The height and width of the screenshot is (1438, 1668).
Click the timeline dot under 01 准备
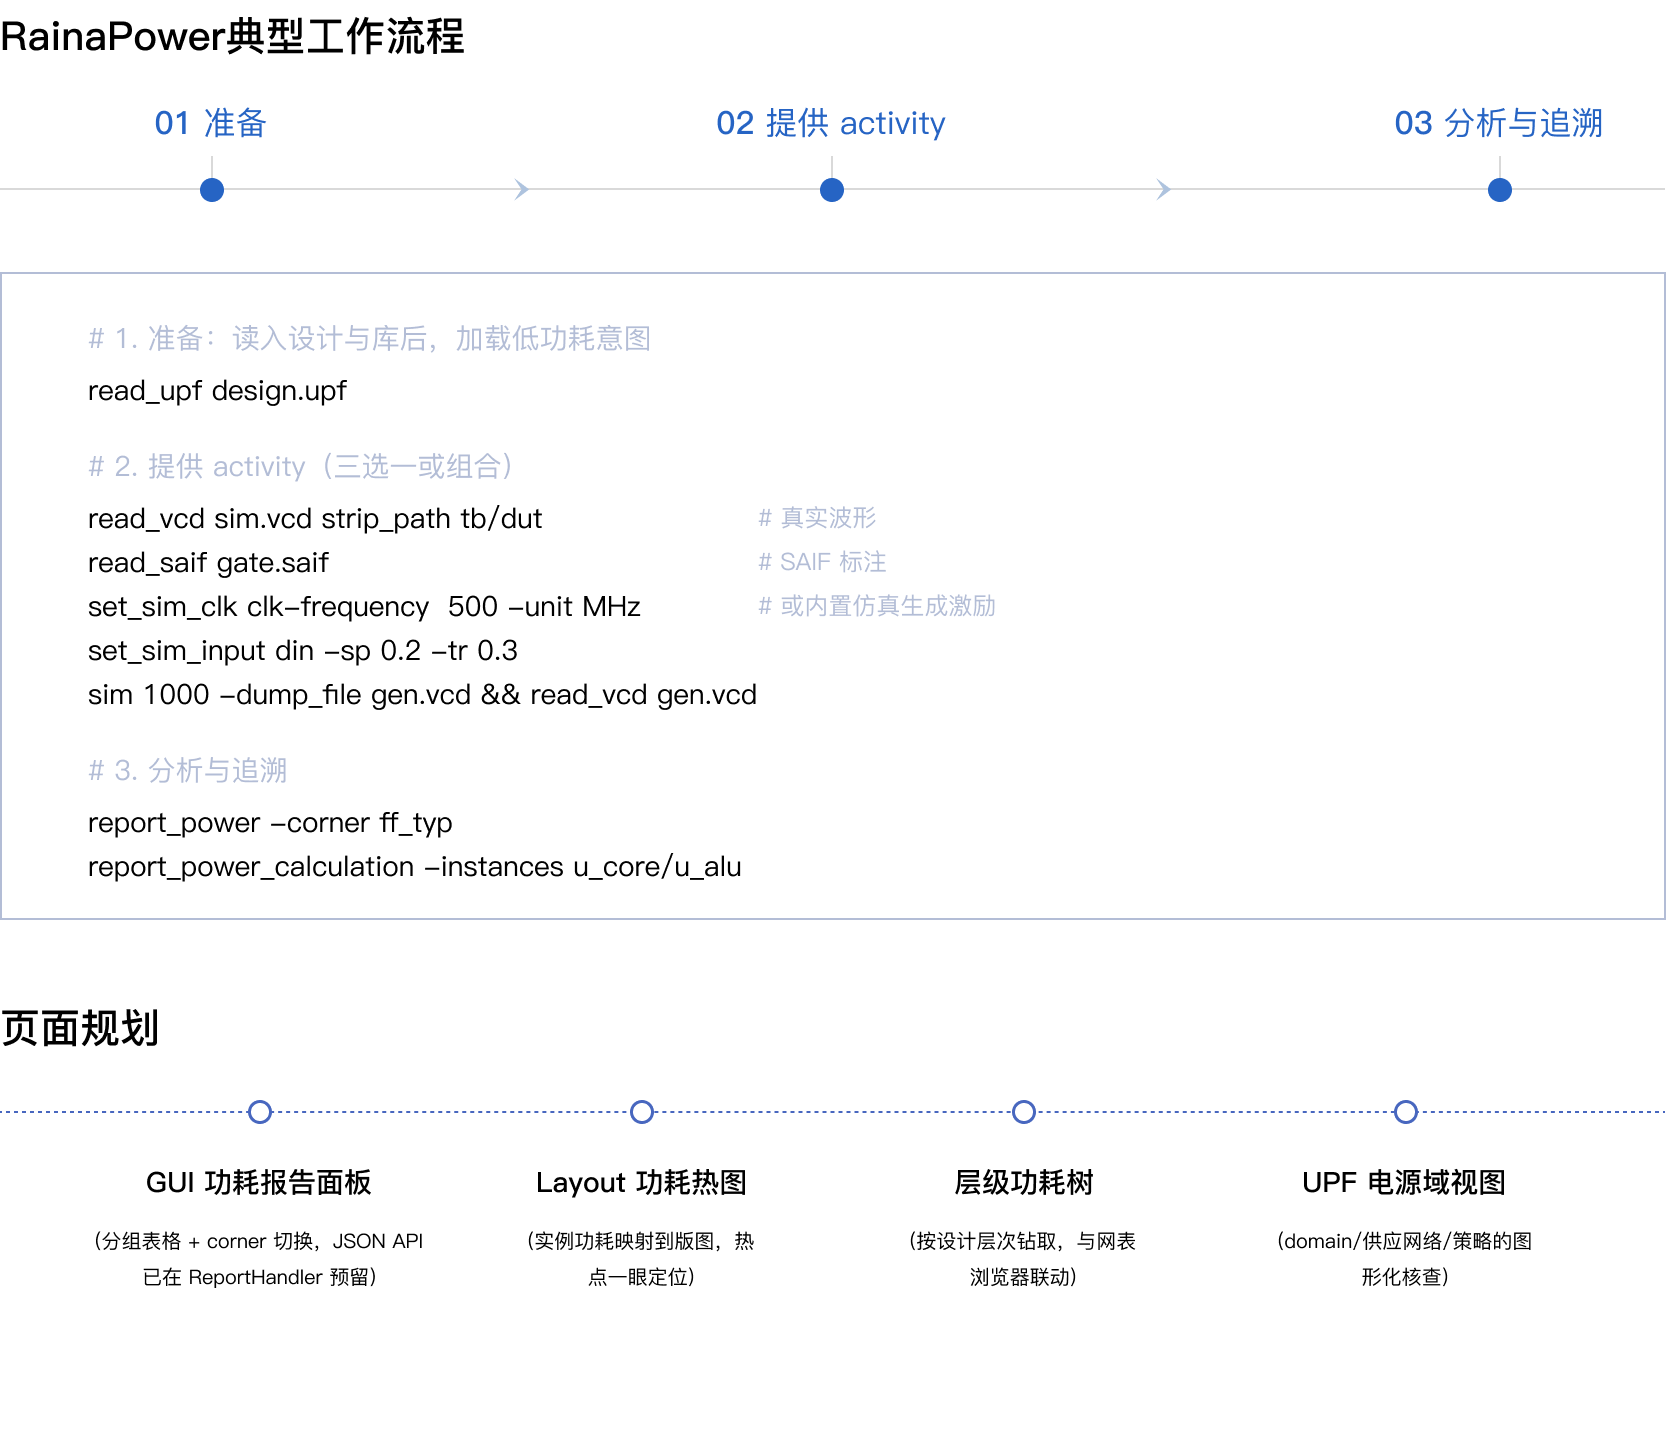tap(212, 190)
